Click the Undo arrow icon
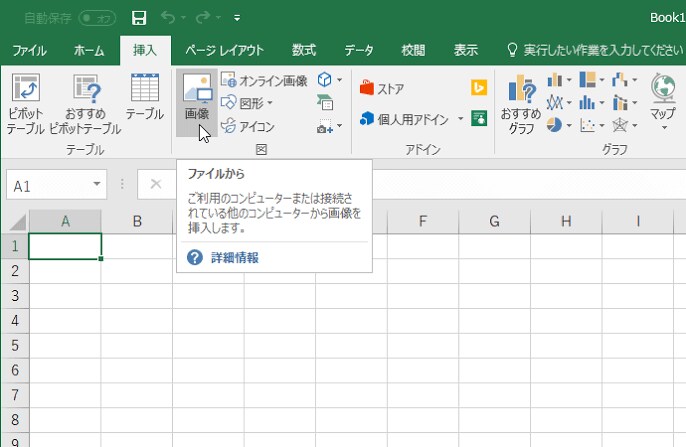This screenshot has width=686, height=447. pos(168,17)
